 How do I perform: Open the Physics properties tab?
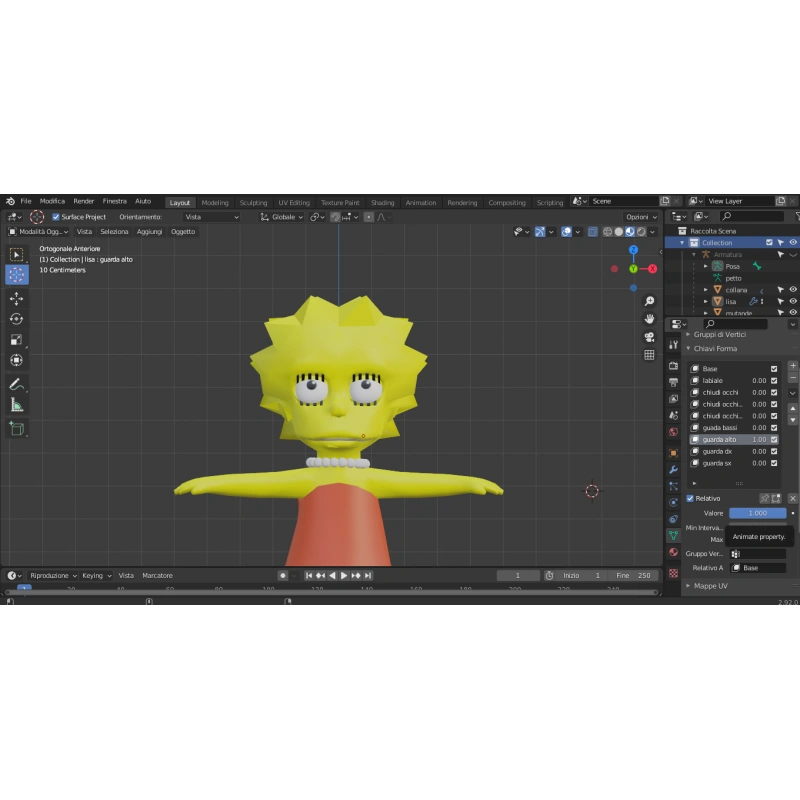click(673, 503)
